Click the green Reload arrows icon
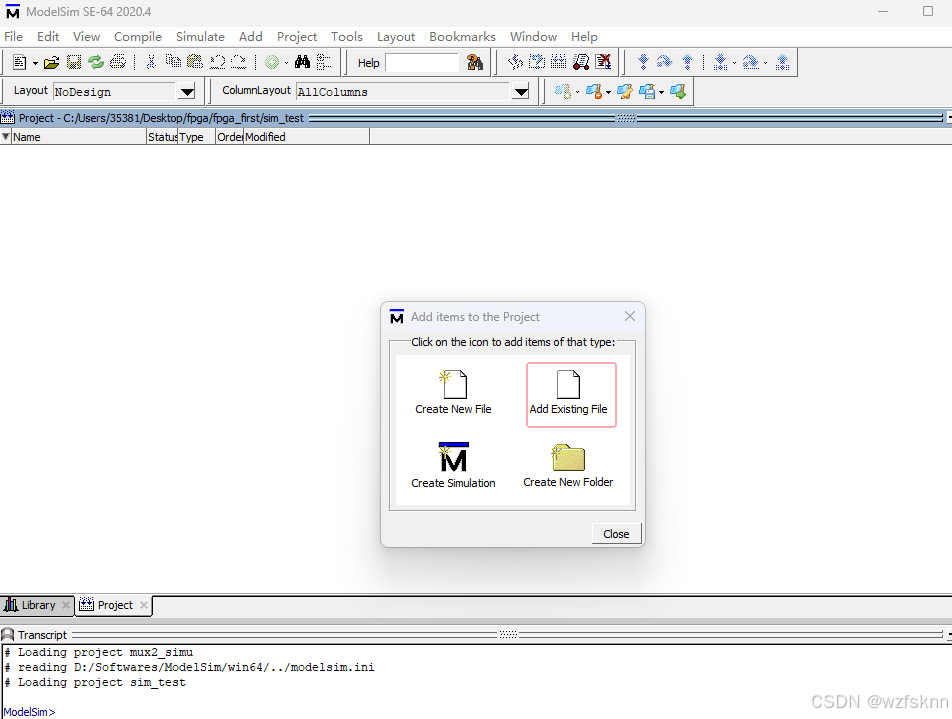Viewport: 952px width, 719px height. (x=95, y=62)
